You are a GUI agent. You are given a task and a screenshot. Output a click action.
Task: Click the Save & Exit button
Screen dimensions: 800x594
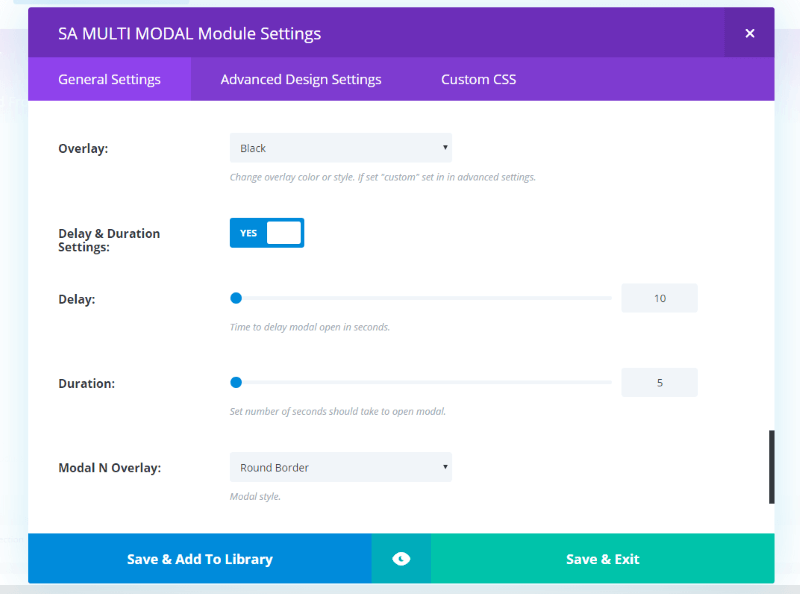pos(603,559)
